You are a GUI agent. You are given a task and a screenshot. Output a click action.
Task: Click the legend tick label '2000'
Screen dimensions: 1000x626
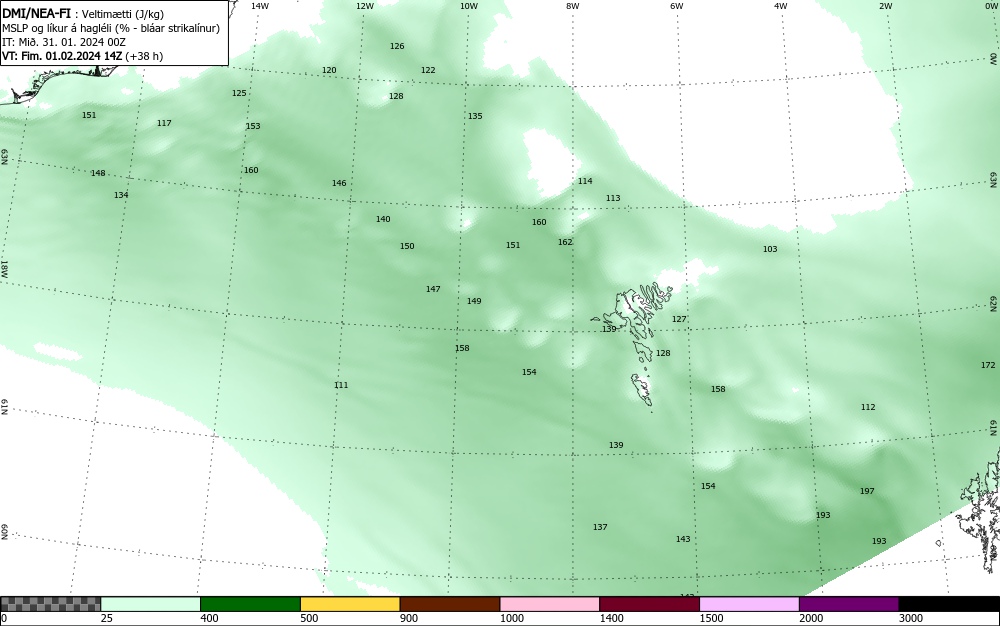(811, 618)
